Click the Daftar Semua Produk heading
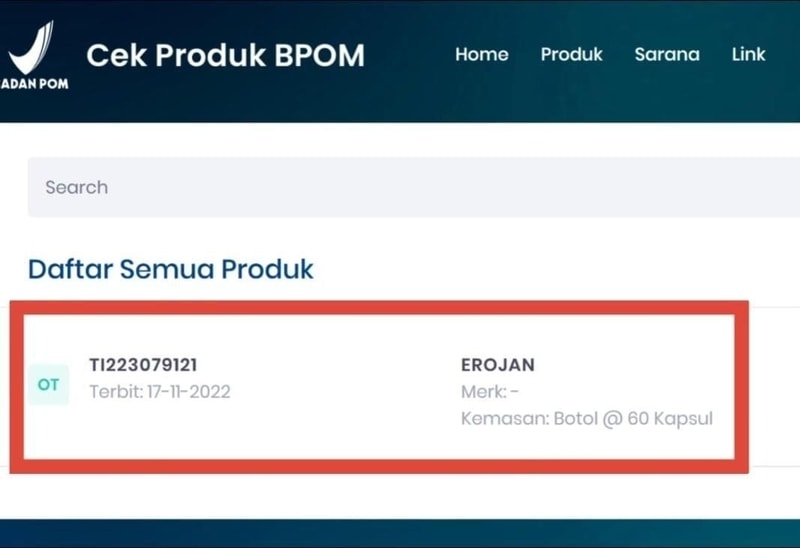 coord(170,269)
